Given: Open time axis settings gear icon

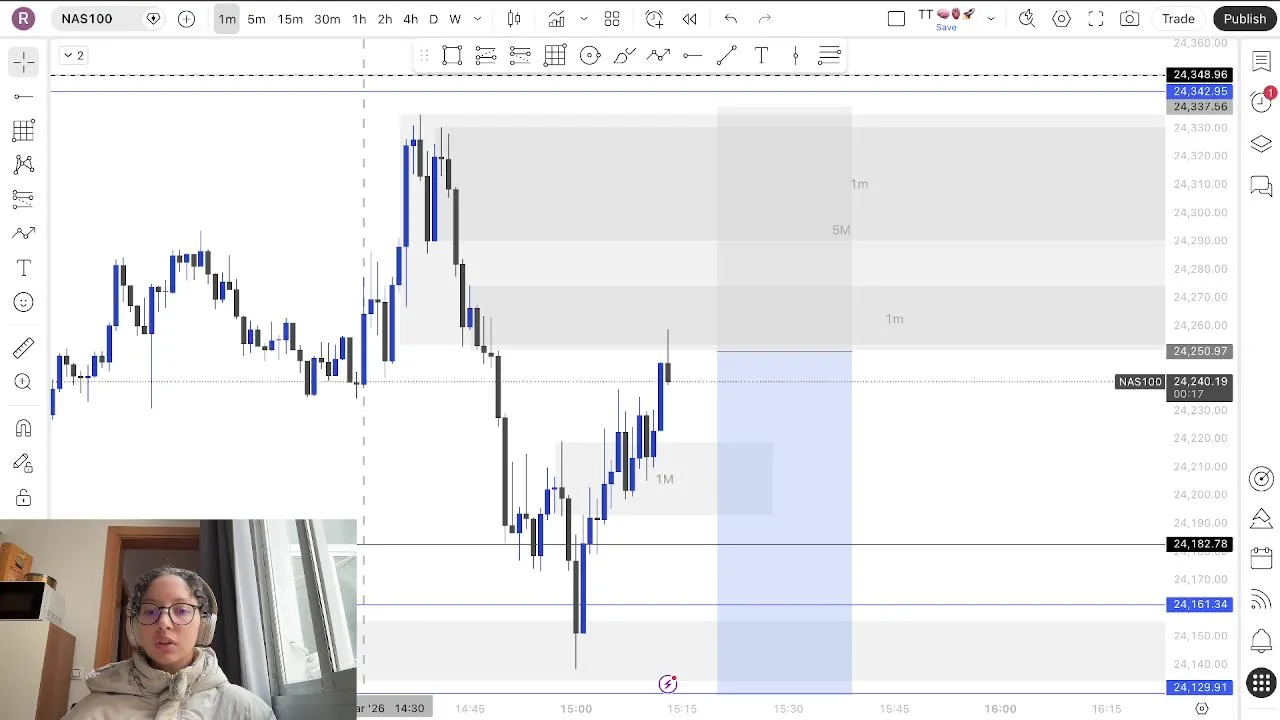Looking at the screenshot, I should pyautogui.click(x=1202, y=708).
